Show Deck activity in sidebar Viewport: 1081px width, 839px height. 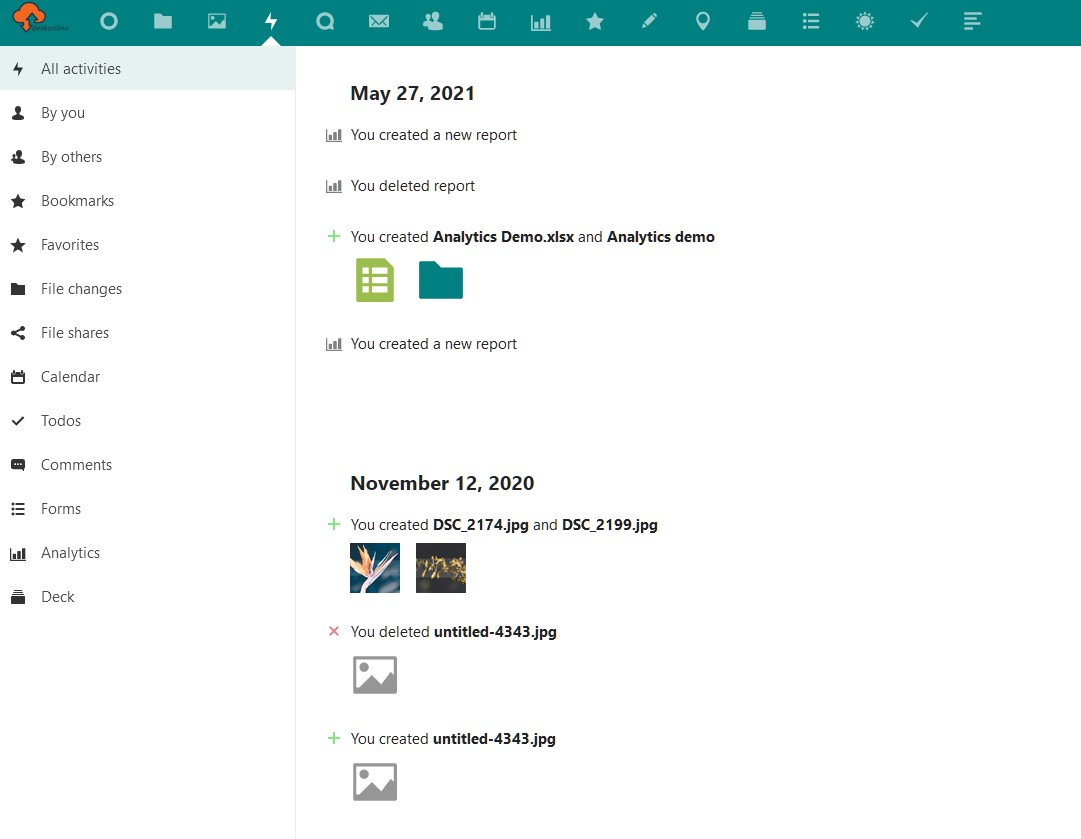148,597
